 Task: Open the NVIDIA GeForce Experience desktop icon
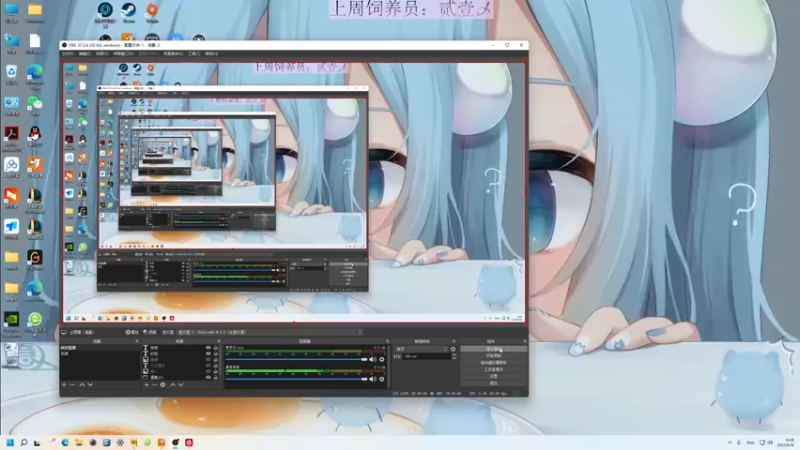point(11,324)
